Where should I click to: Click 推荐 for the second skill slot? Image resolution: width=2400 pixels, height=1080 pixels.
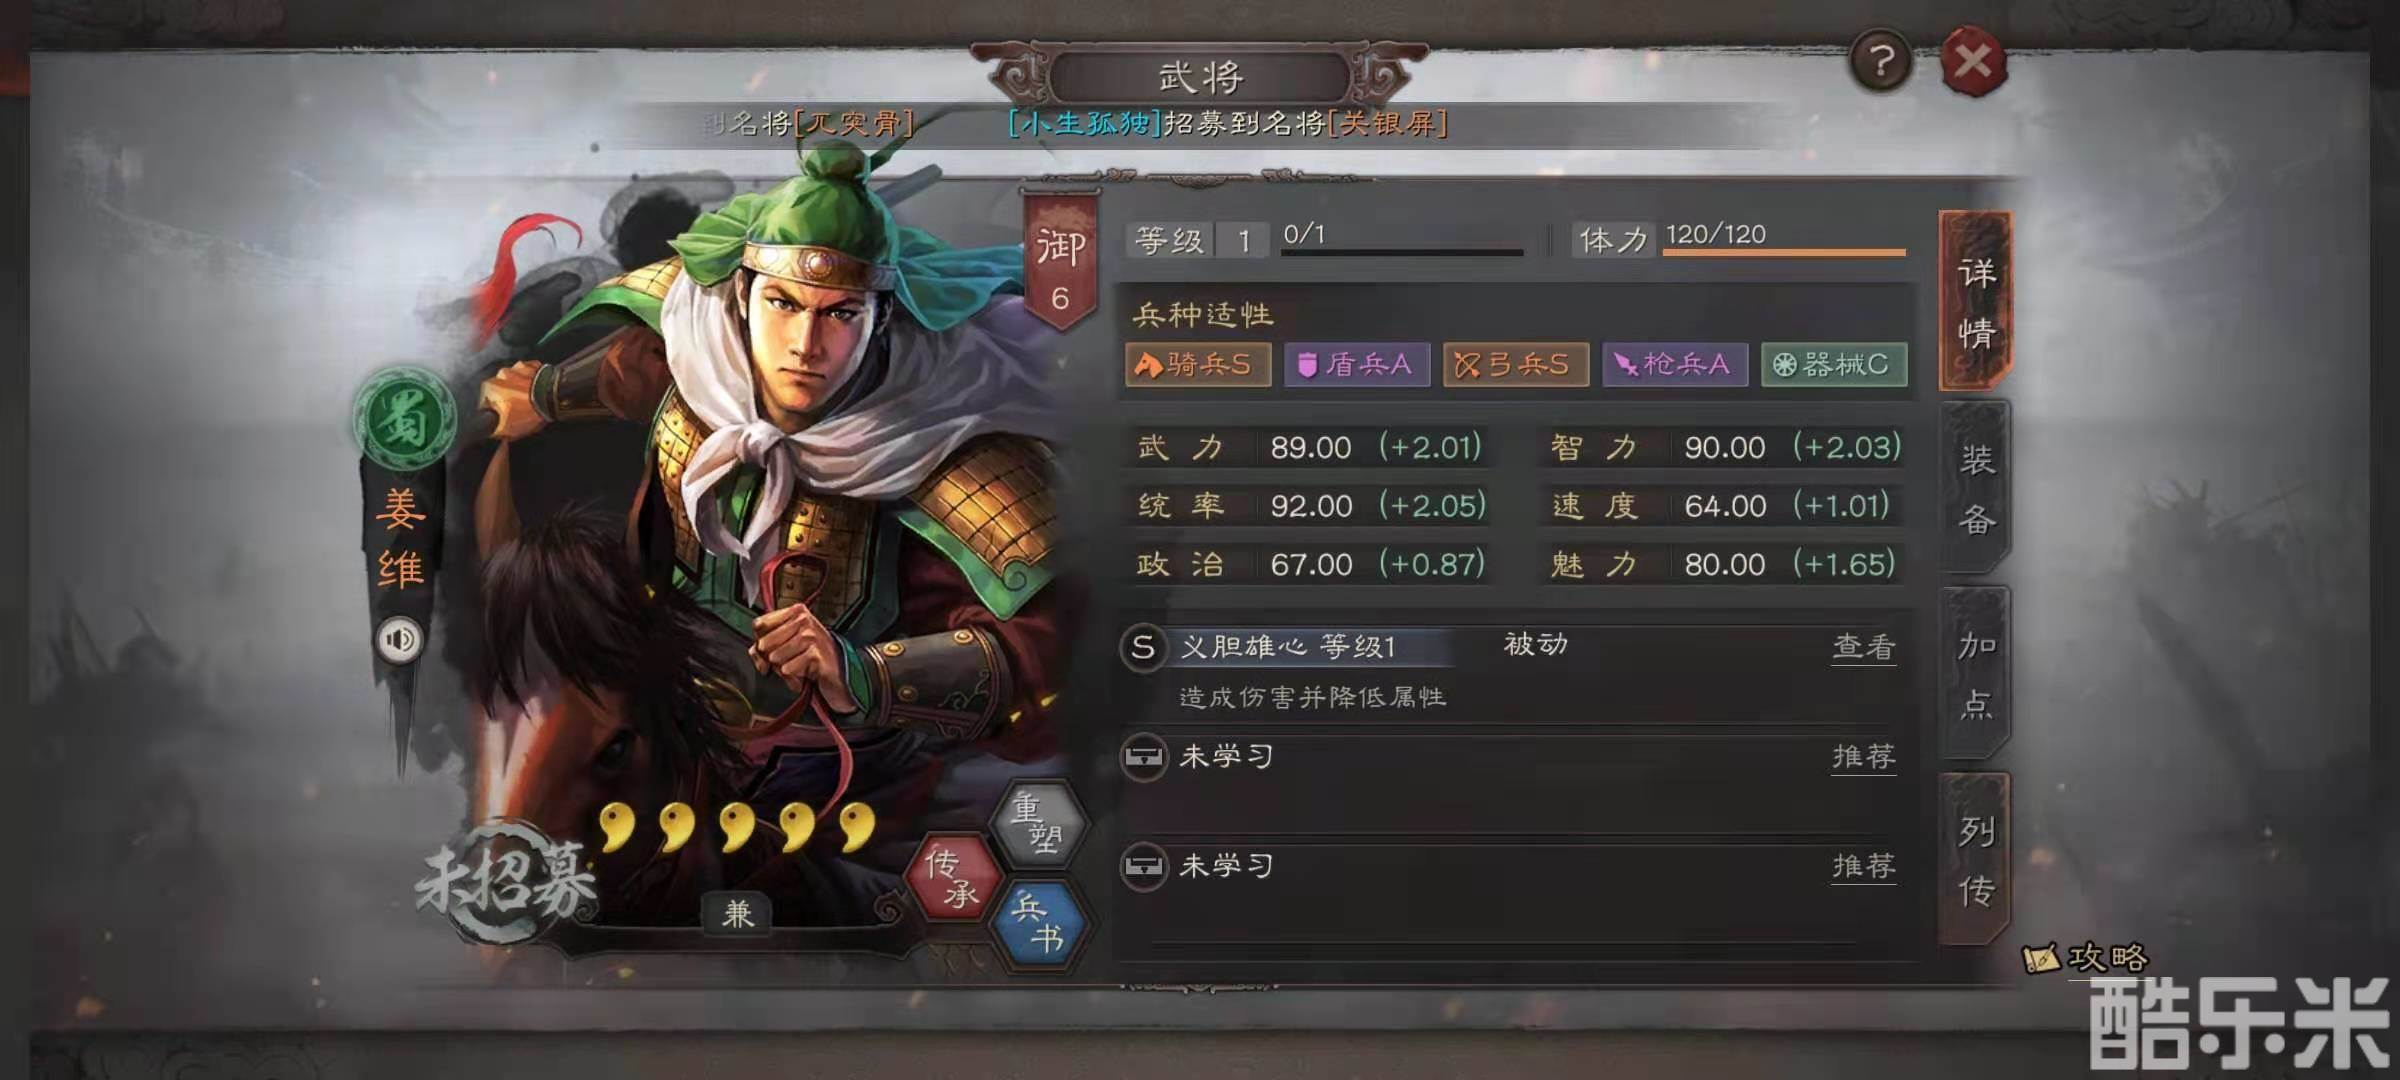tap(1863, 756)
